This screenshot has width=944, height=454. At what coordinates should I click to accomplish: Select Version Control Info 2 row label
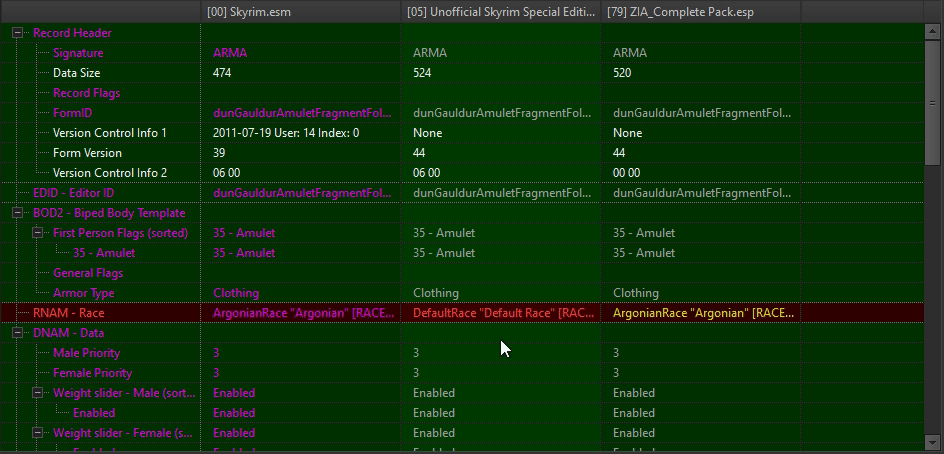click(x=110, y=173)
